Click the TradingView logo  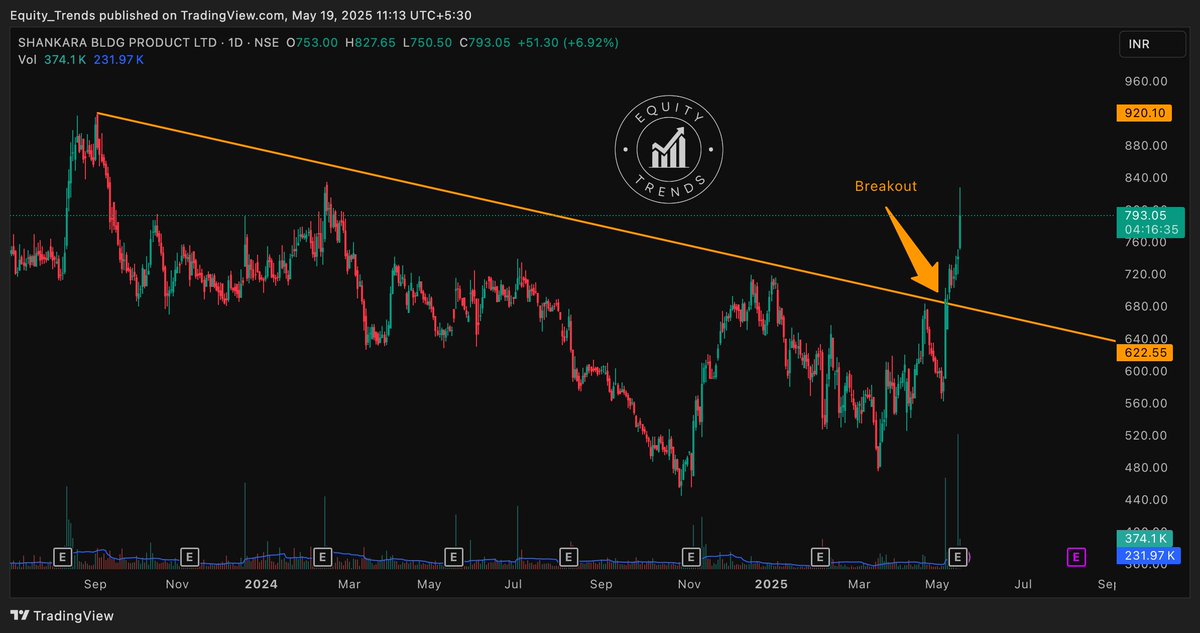pos(62,616)
